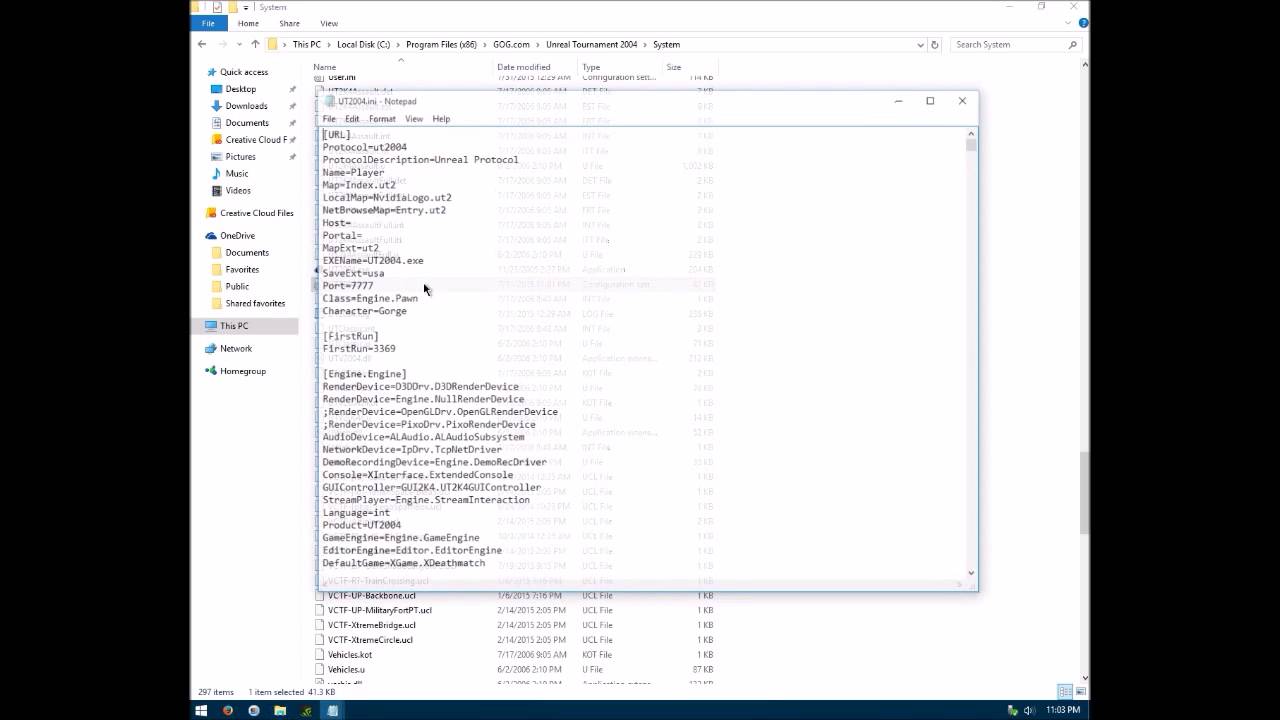Jump to Unreal Tournament 2004 breadcrumb
Image resolution: width=1280 pixels, height=720 pixels.
tap(592, 44)
